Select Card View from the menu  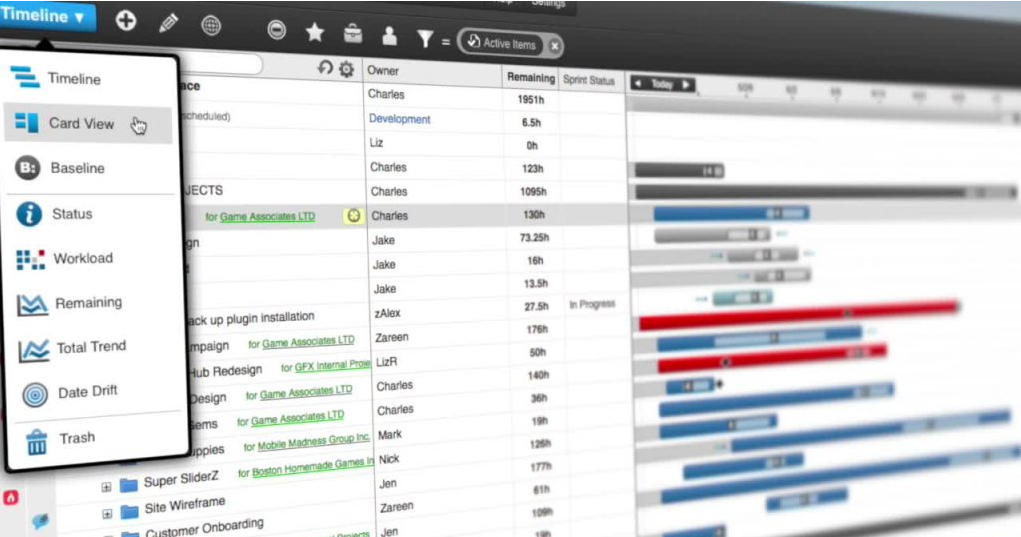pos(81,124)
